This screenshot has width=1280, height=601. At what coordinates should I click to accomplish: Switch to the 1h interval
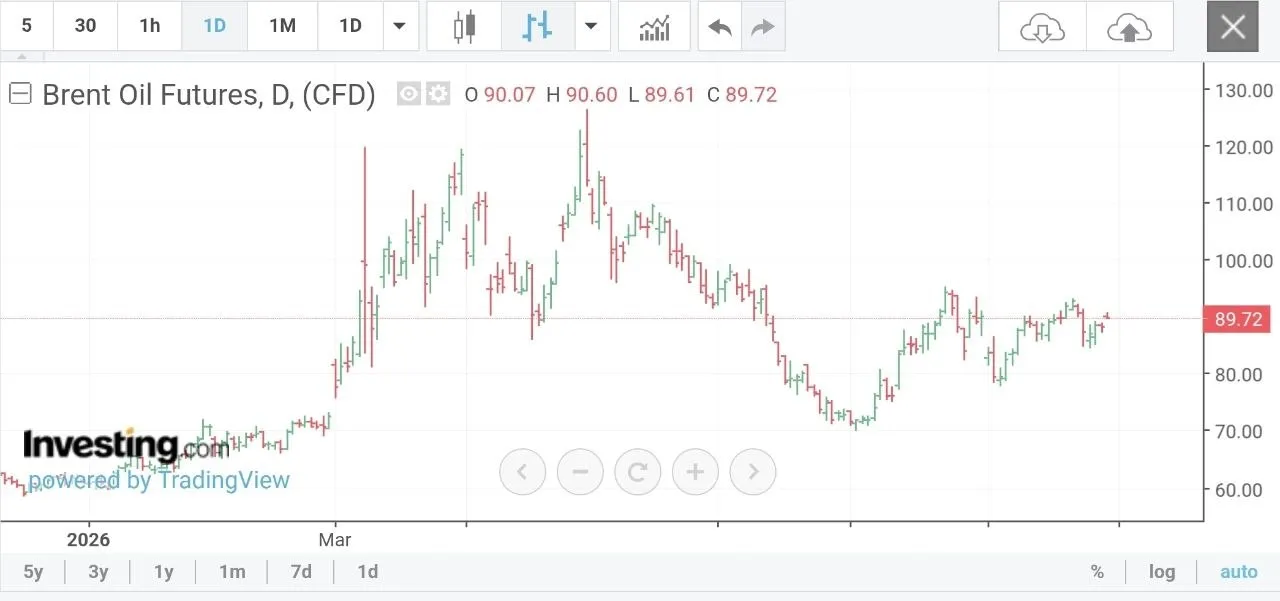tap(149, 26)
